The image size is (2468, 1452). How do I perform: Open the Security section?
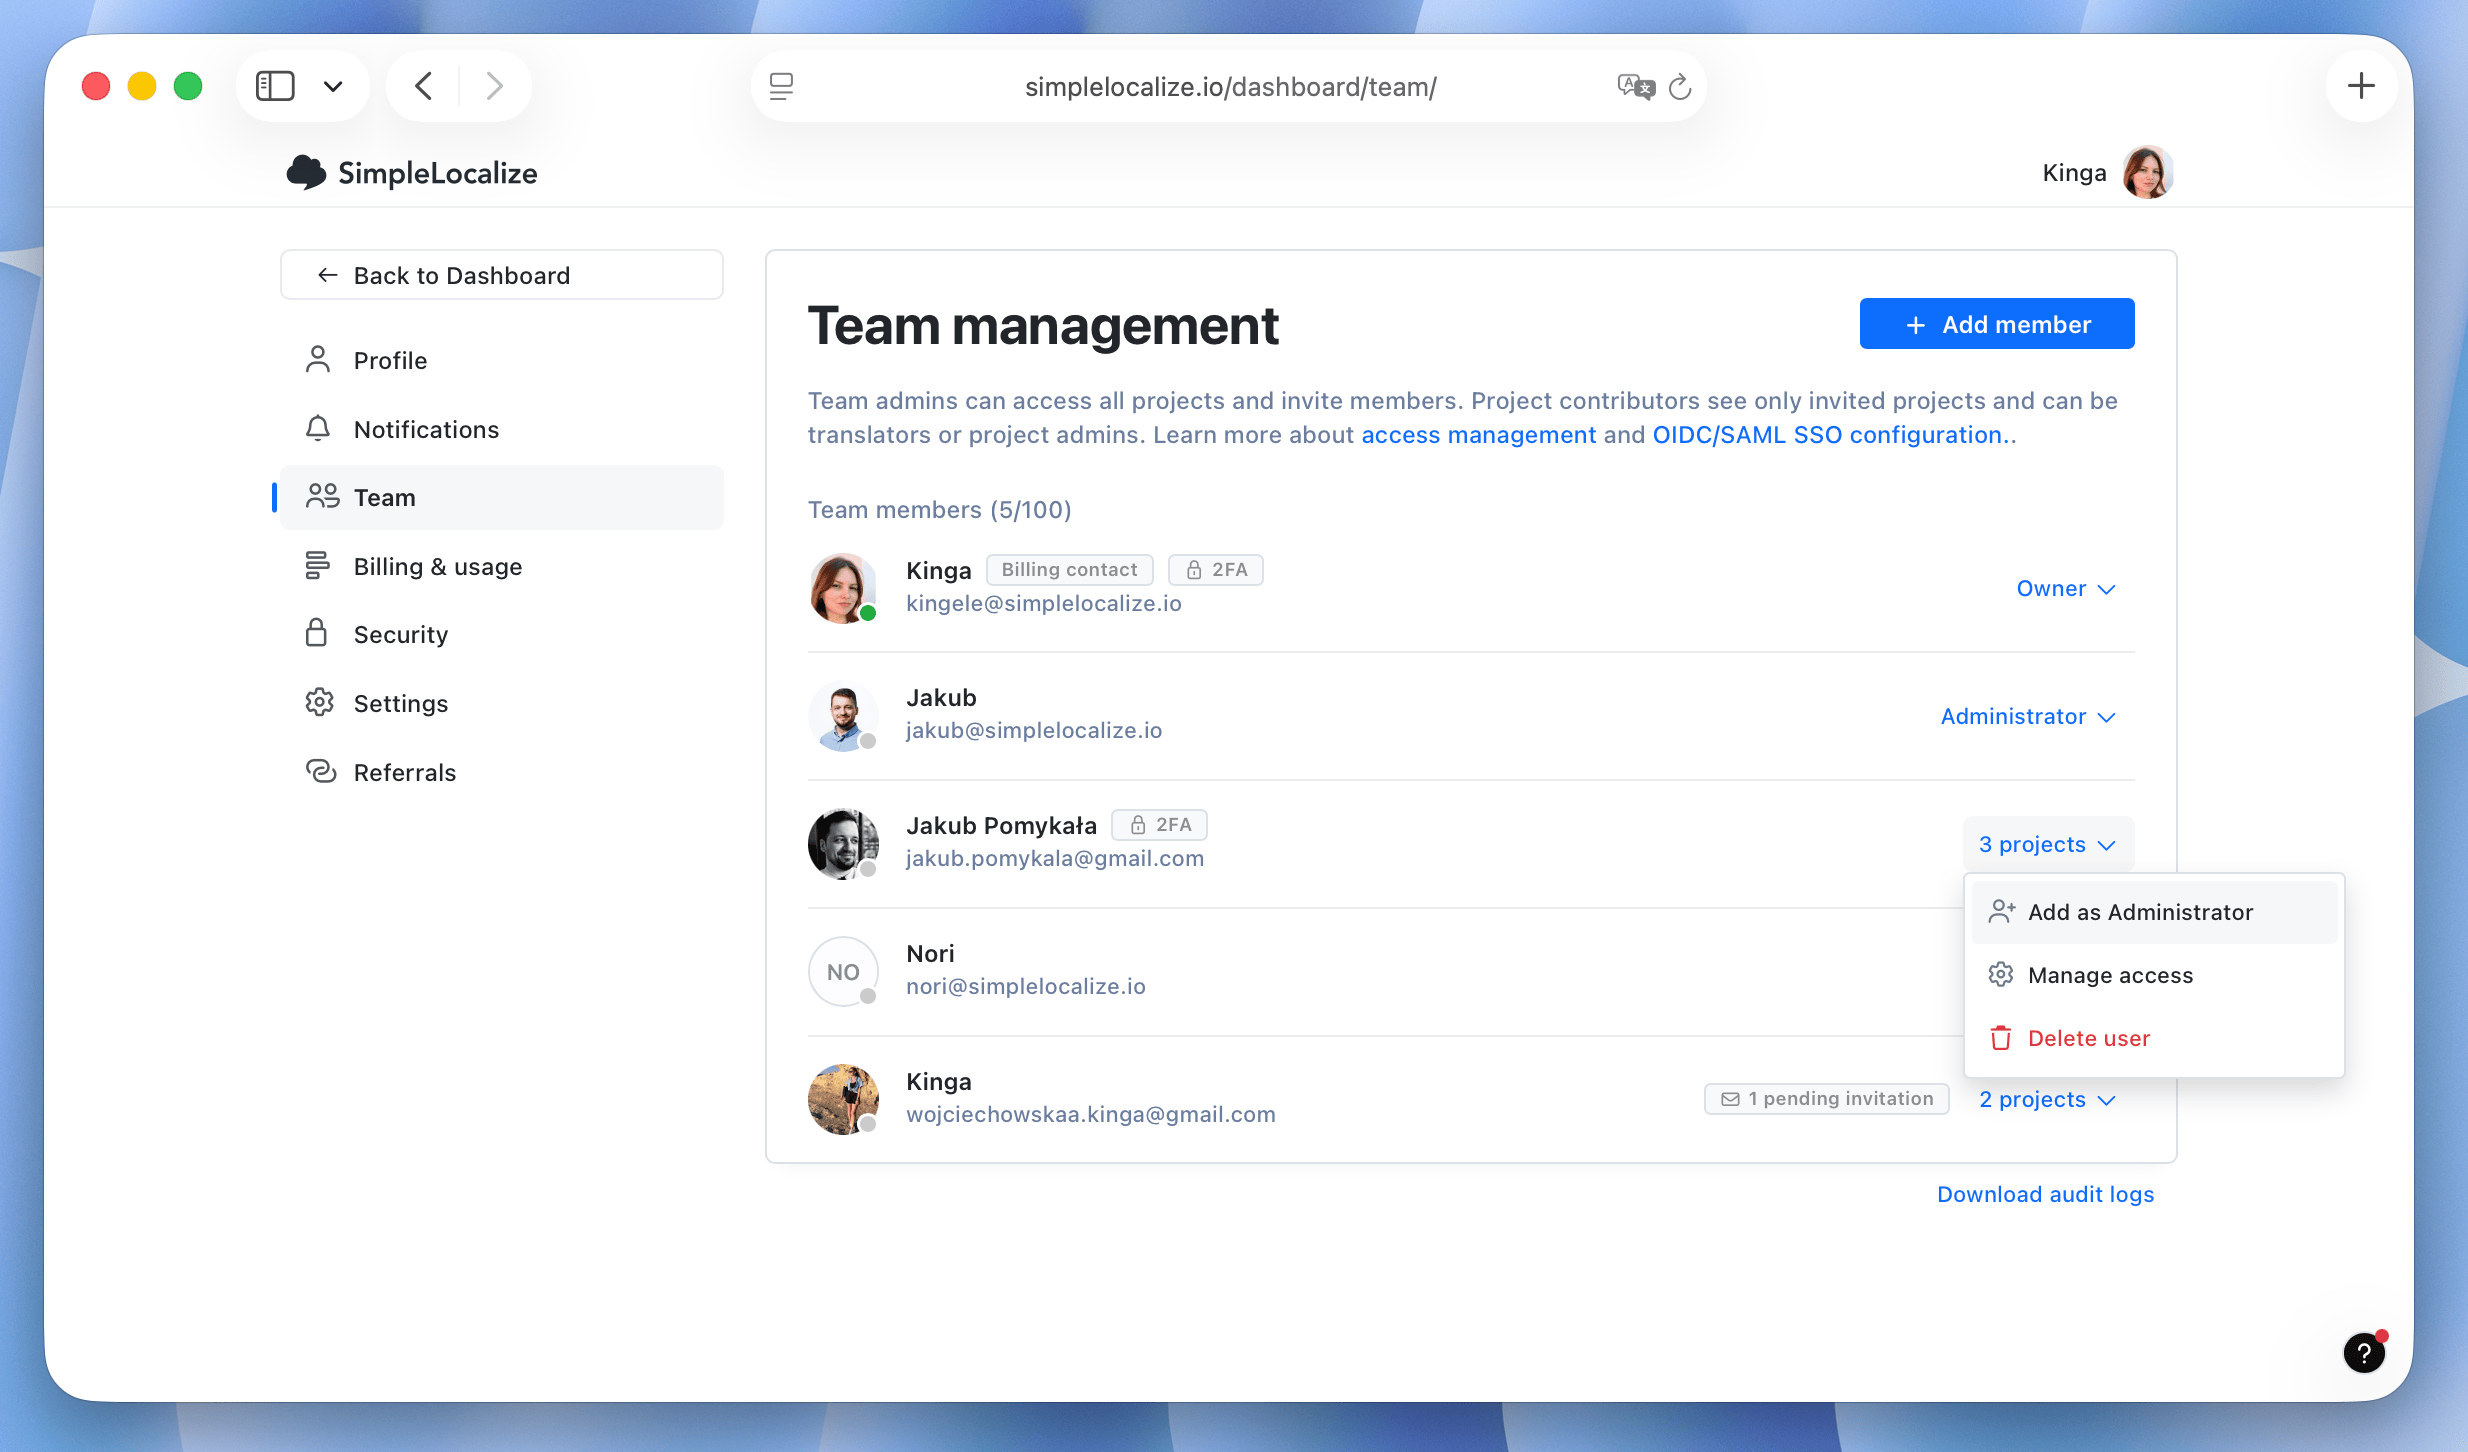502,634
